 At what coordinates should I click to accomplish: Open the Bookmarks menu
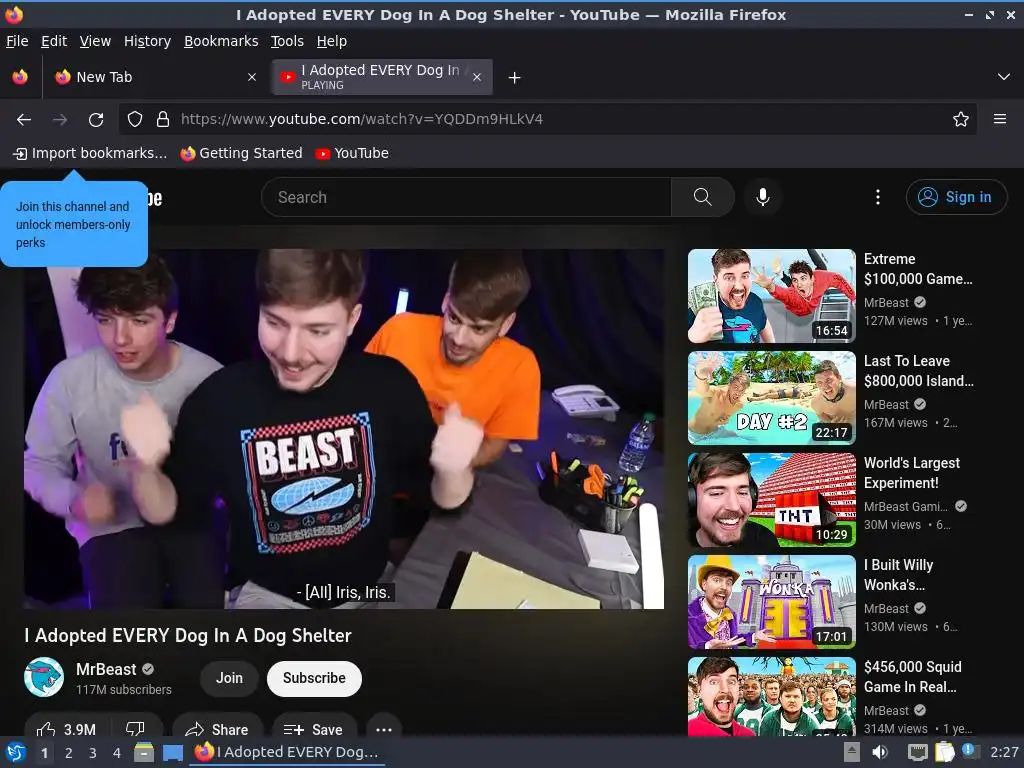coord(221,41)
